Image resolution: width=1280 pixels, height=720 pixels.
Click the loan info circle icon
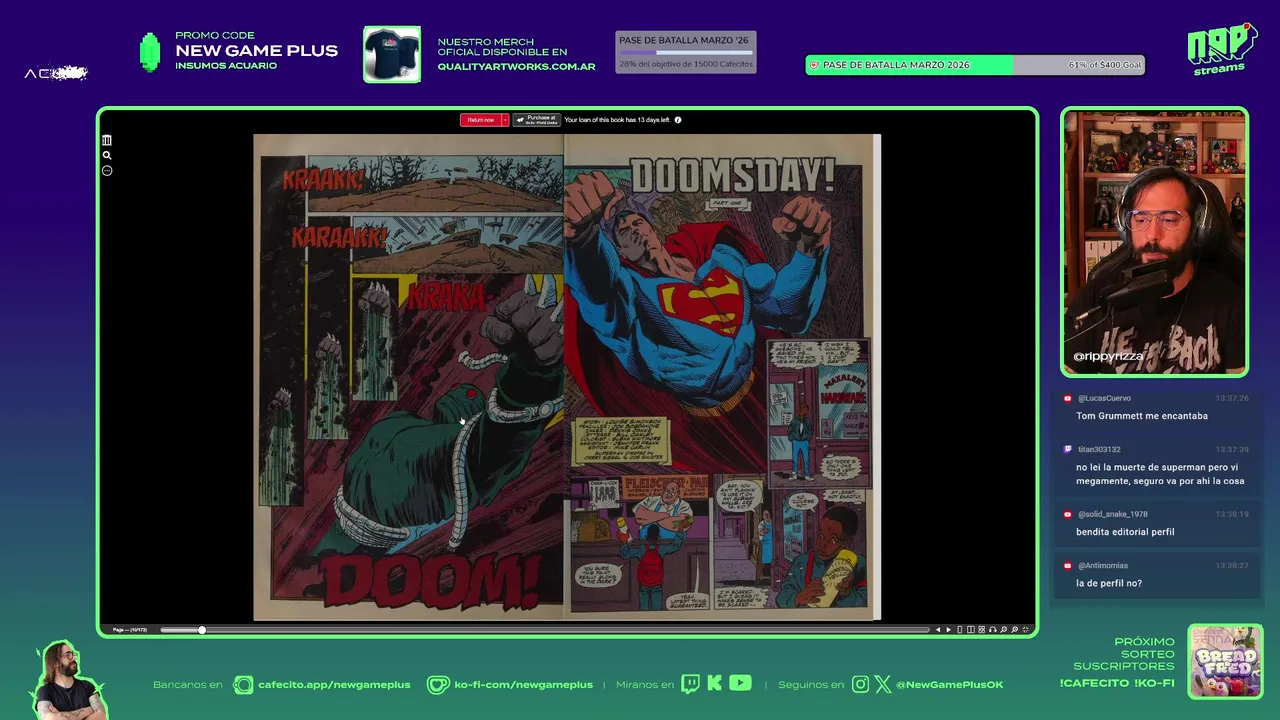tap(678, 120)
